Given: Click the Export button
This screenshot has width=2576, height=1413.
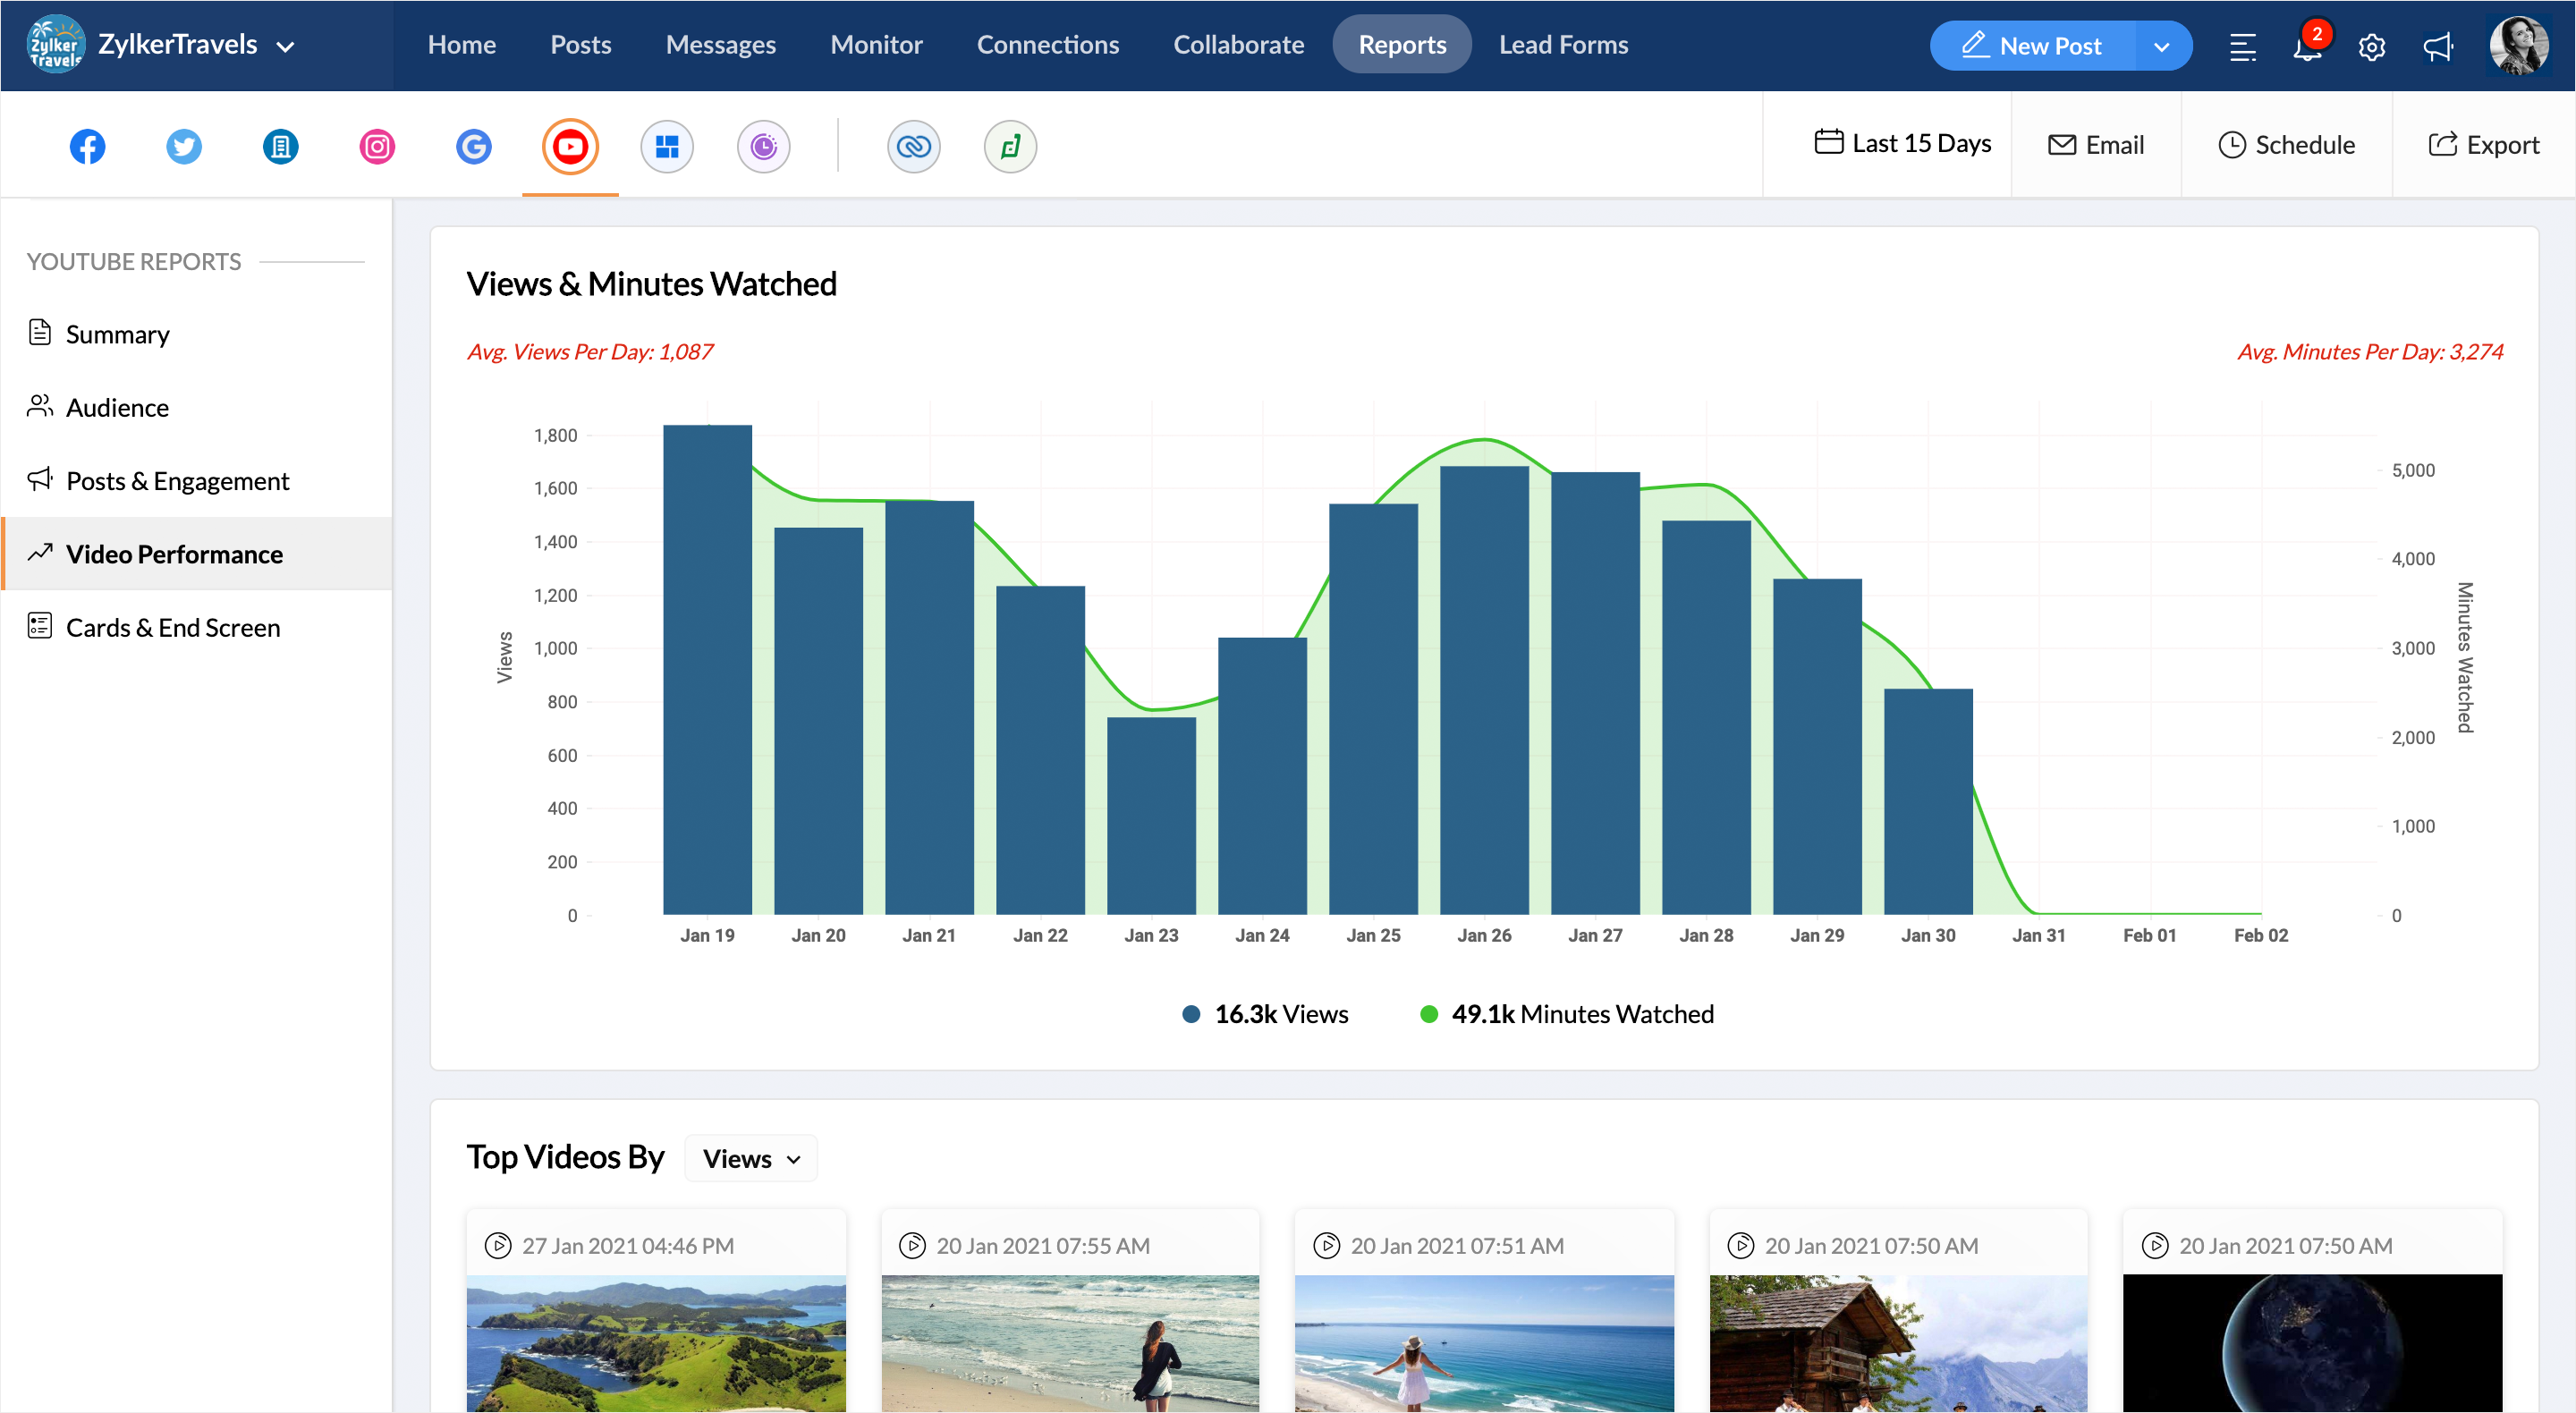Looking at the screenshot, I should coord(2484,145).
